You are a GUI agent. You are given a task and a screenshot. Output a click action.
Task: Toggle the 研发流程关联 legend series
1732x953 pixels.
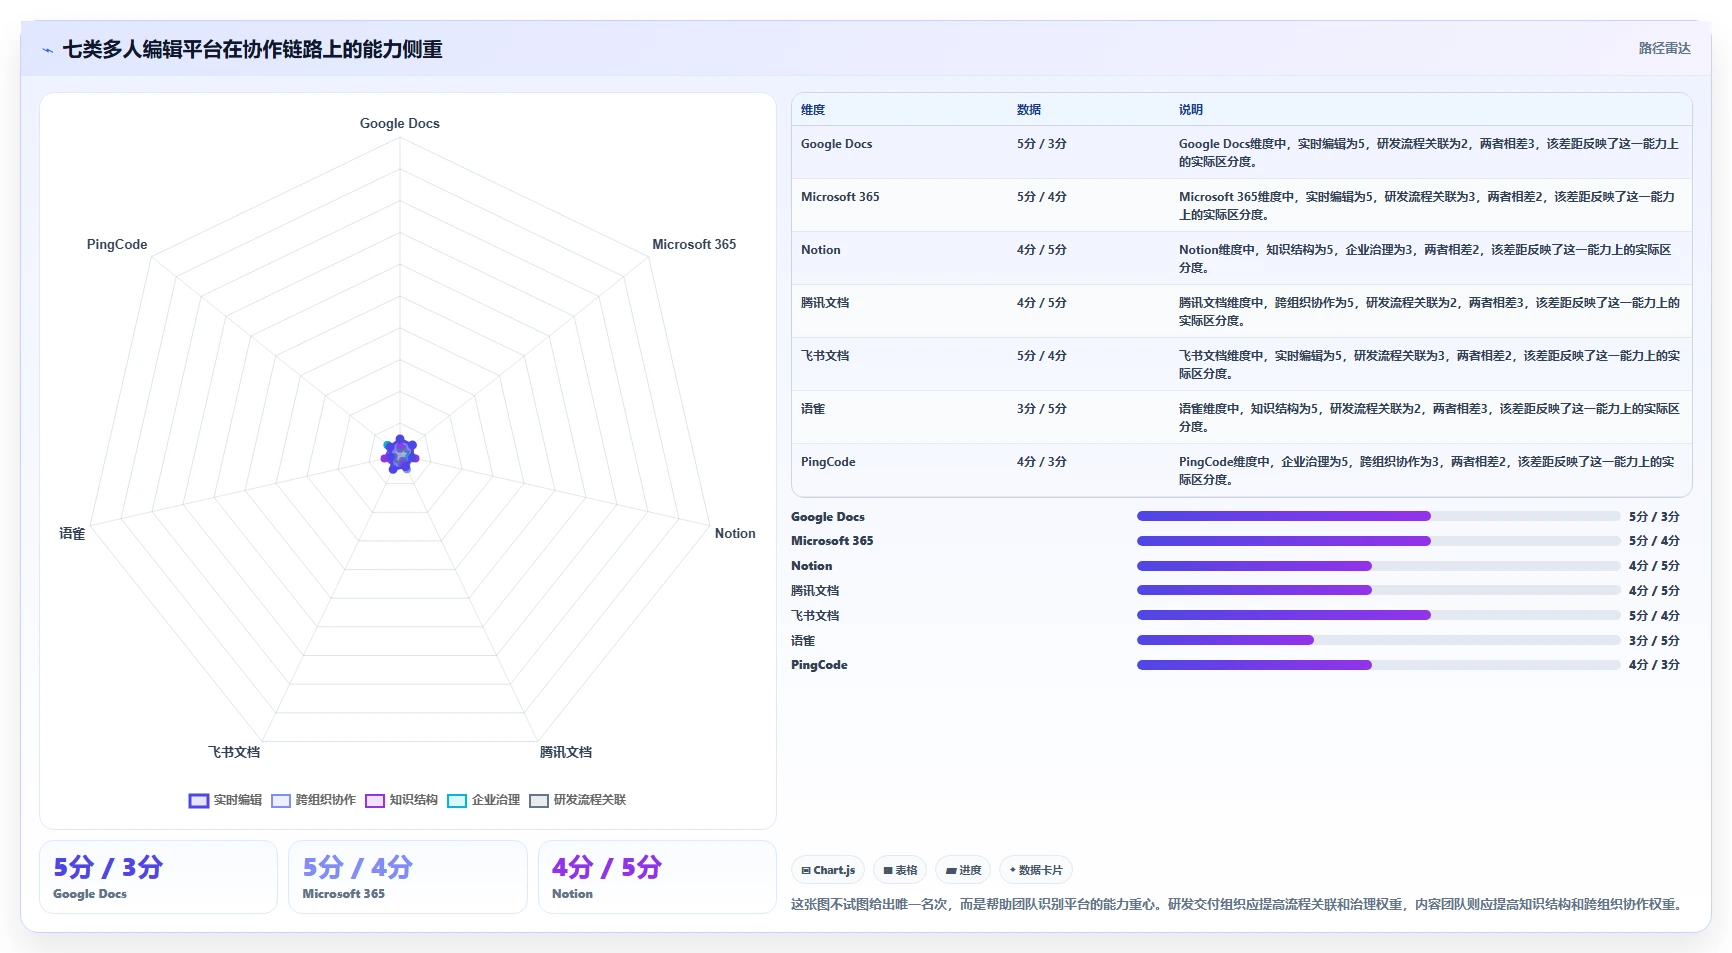click(577, 800)
